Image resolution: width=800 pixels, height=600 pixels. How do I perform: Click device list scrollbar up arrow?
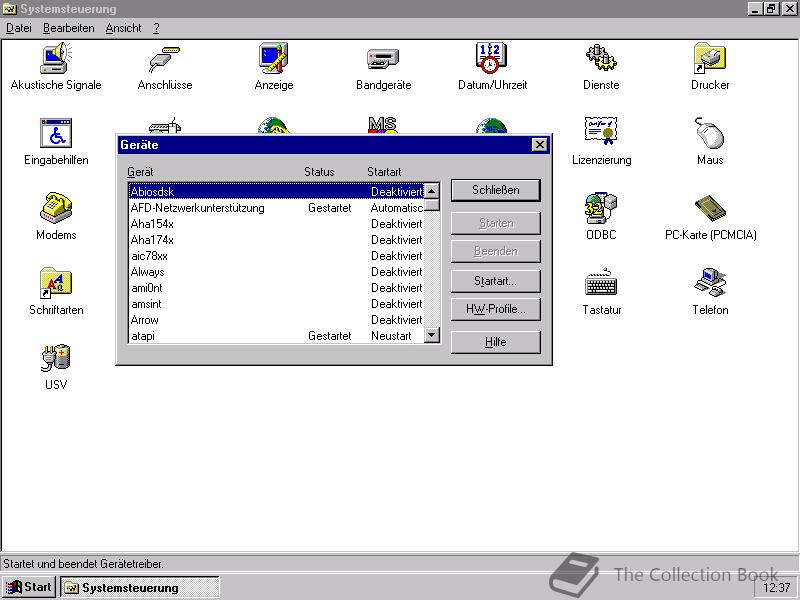pyautogui.click(x=432, y=191)
